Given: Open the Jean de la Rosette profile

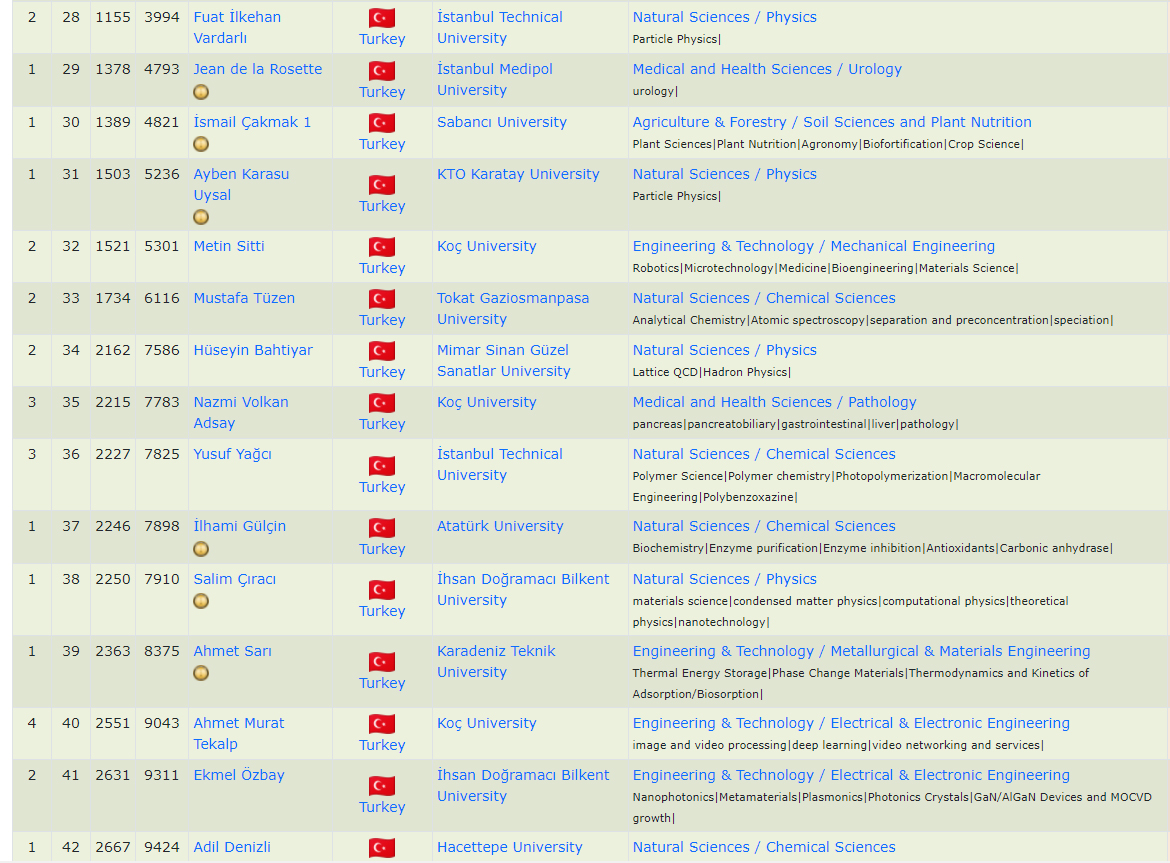Looking at the screenshot, I should (x=257, y=69).
